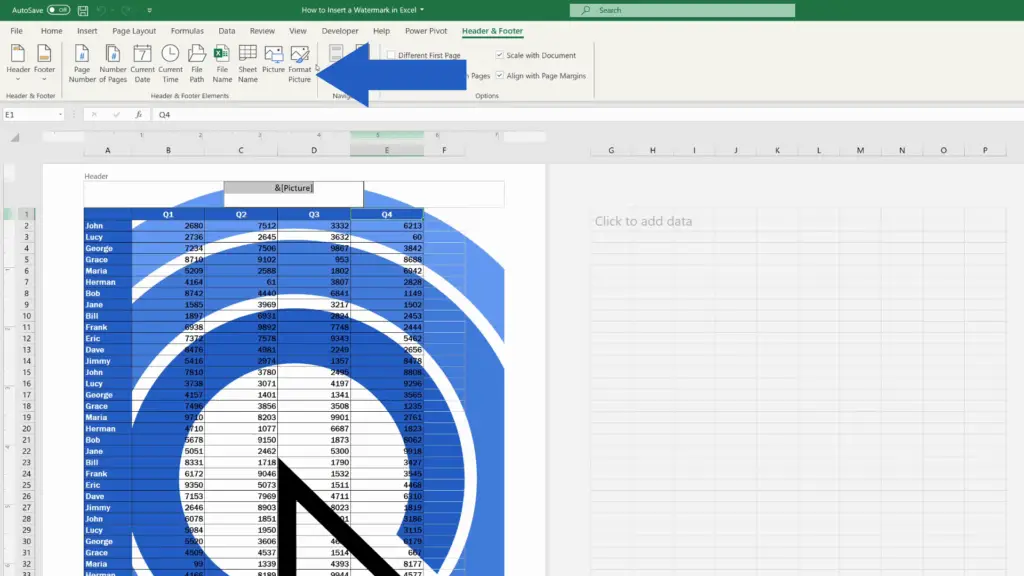Switch to the Home tab
This screenshot has height=576, width=1024.
point(52,31)
